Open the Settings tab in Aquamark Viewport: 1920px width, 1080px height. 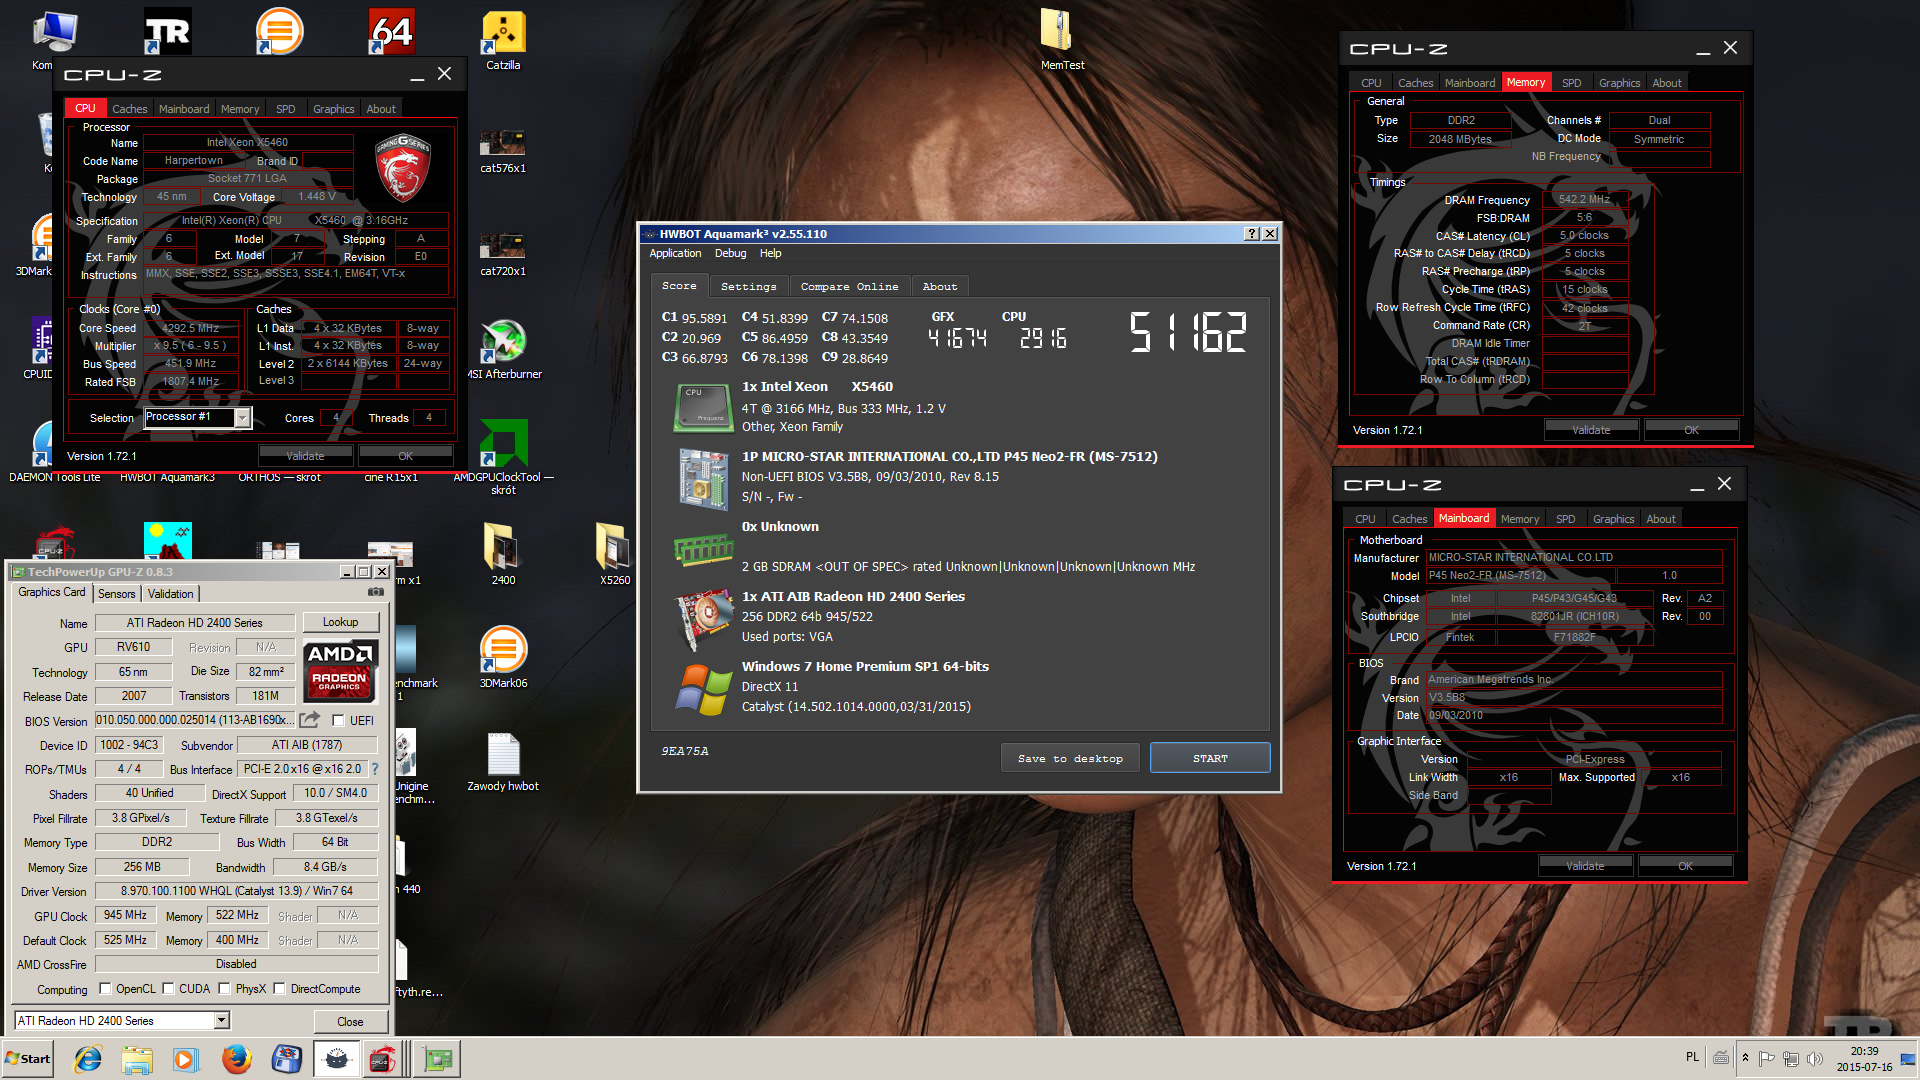749,287
